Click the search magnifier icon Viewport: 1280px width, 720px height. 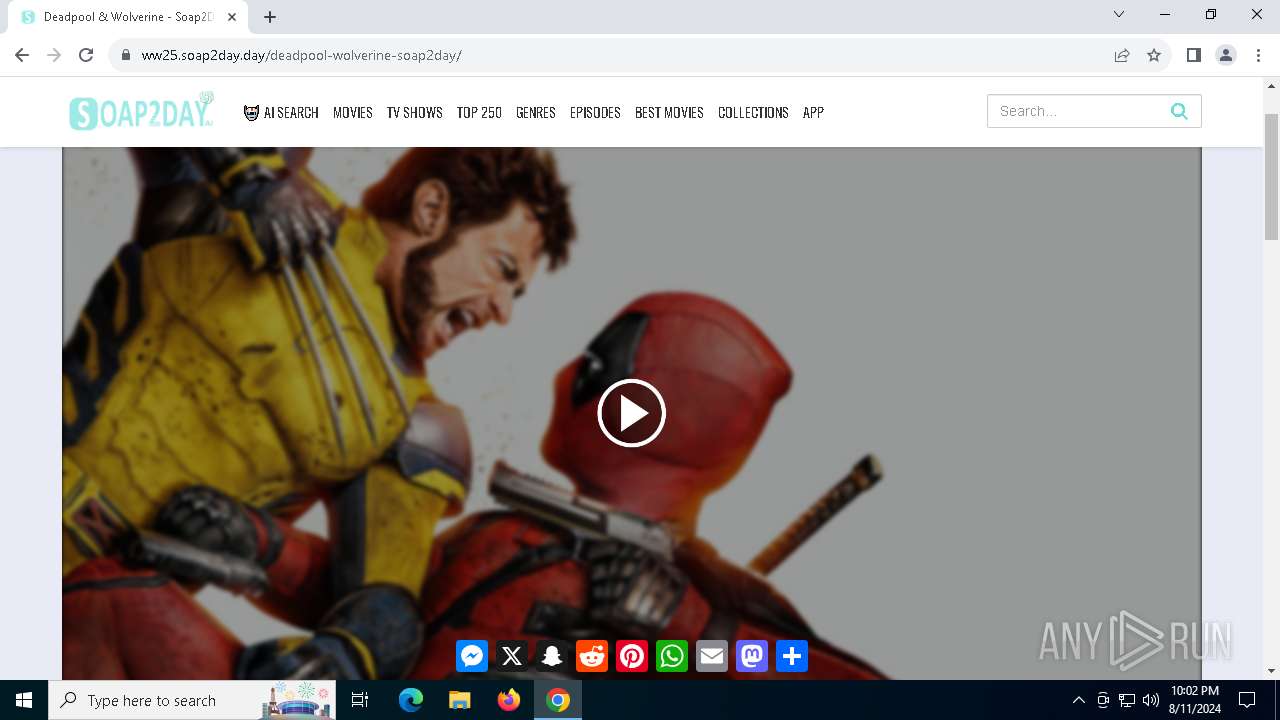(1179, 111)
